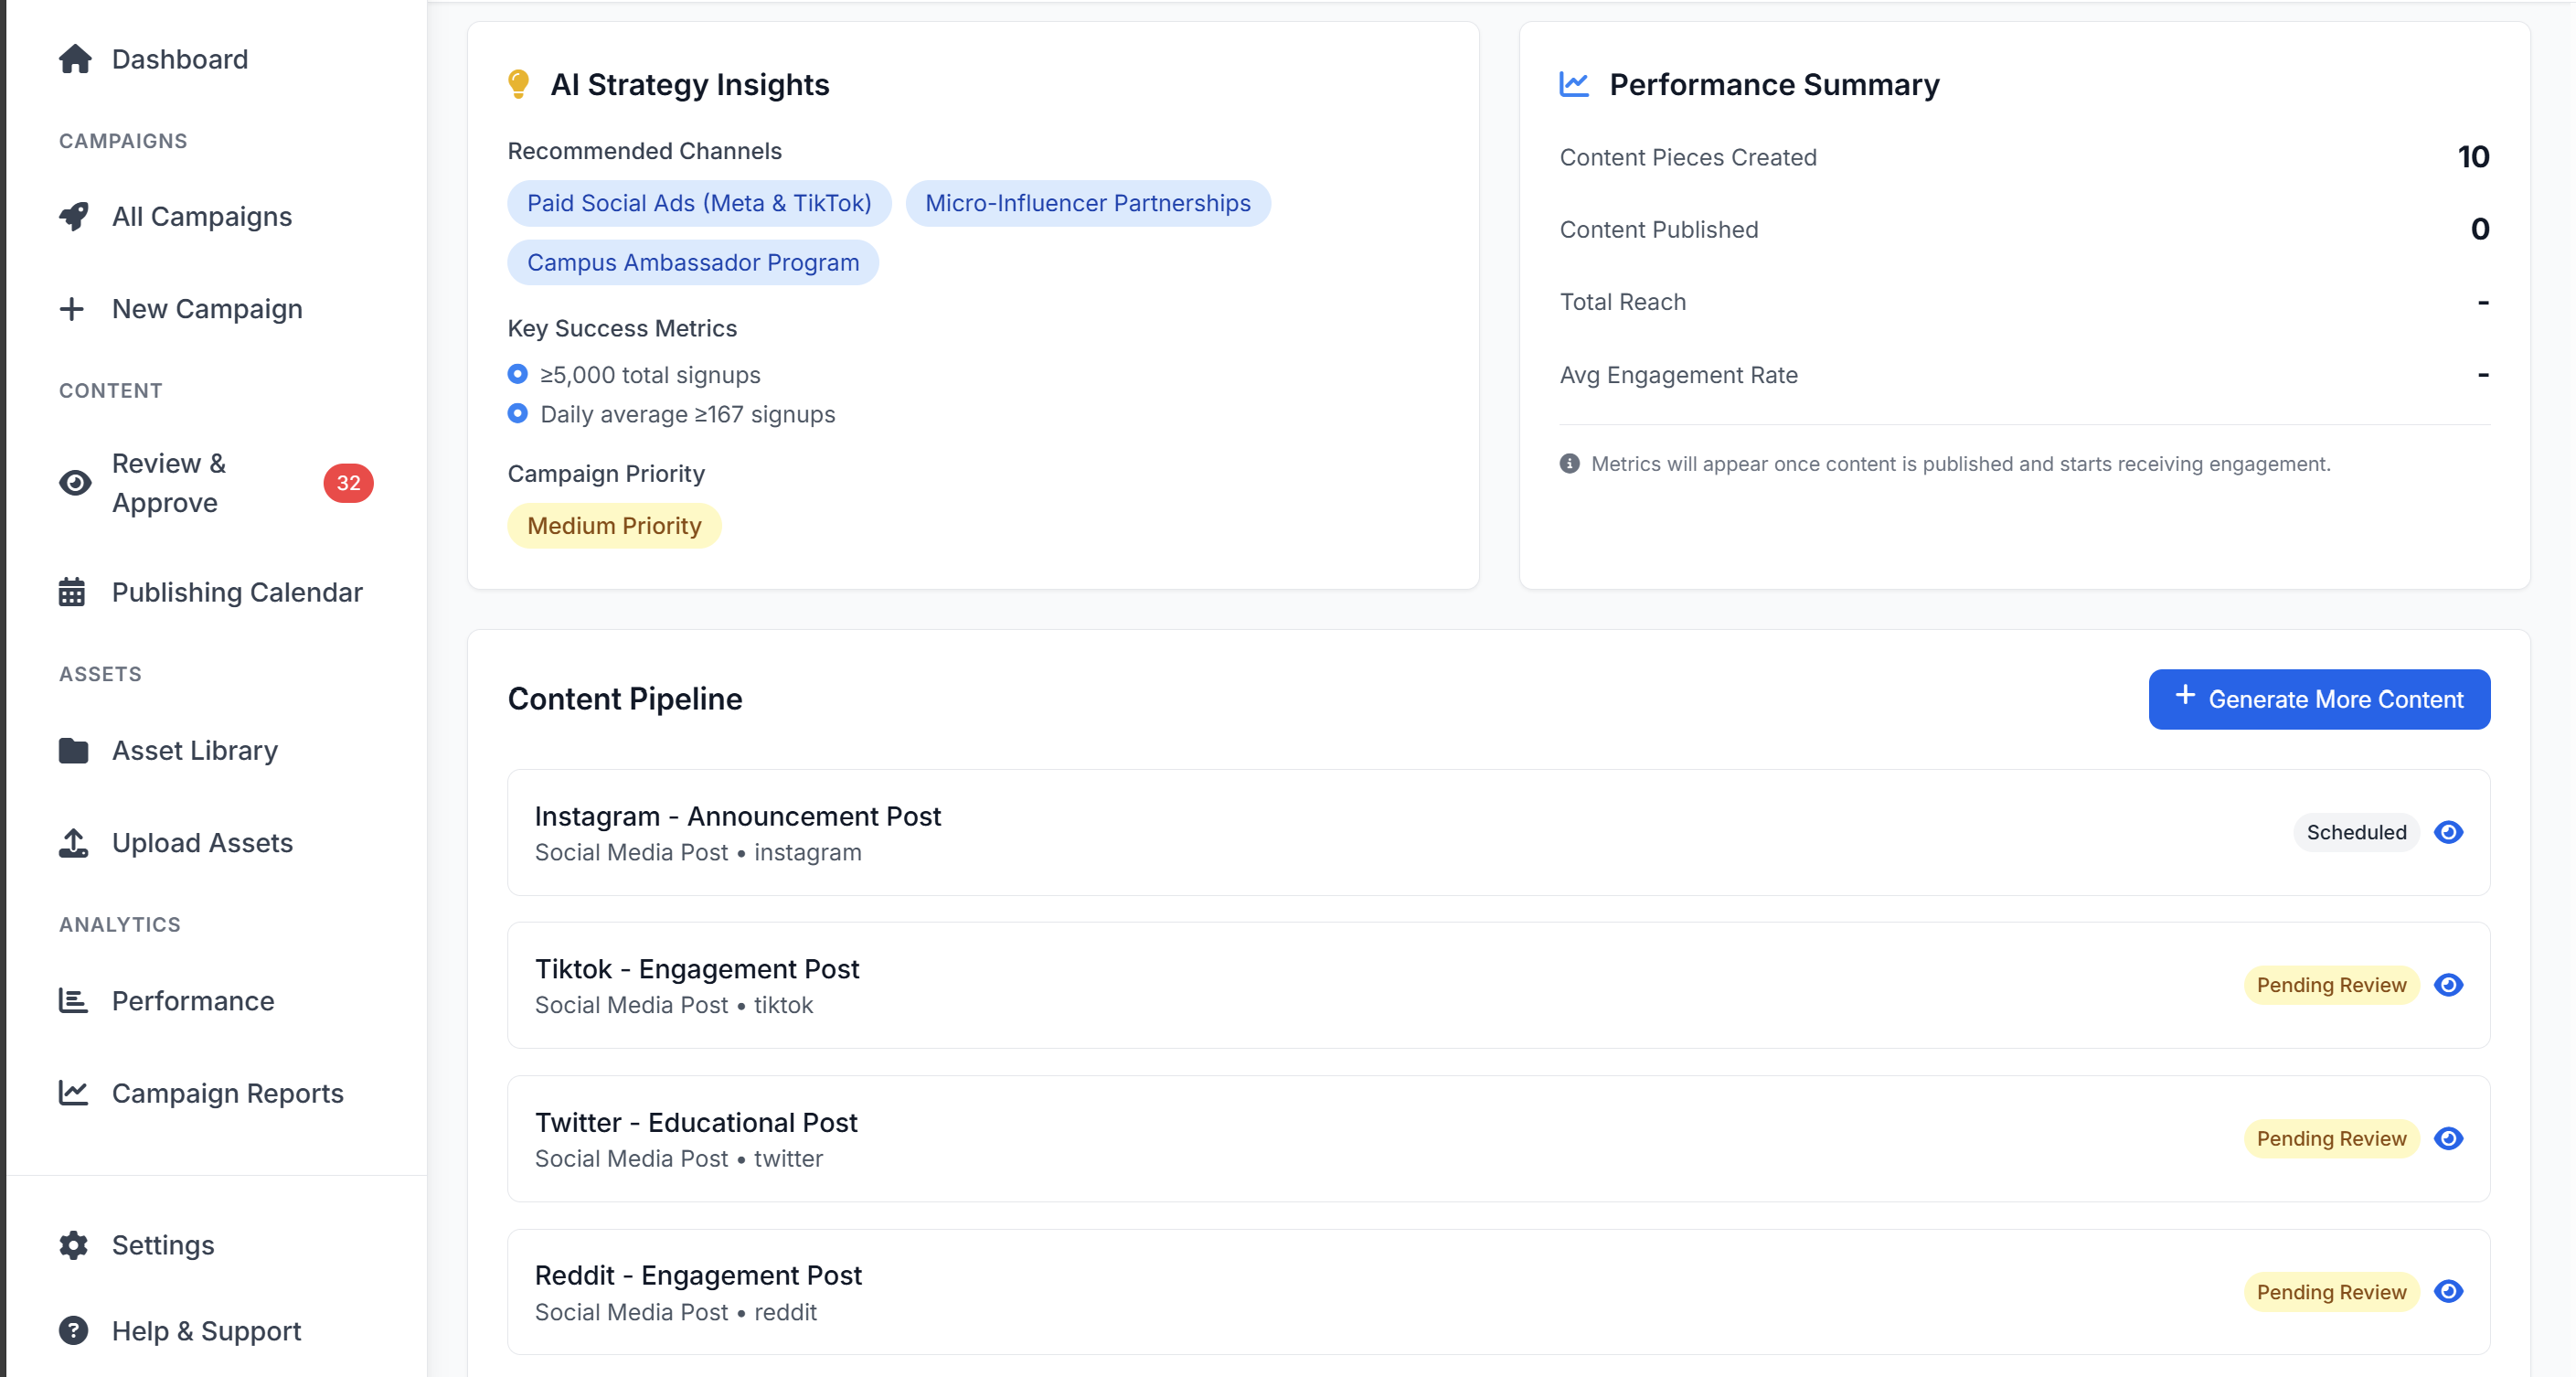Screen dimensions: 2576x1377
Task: View the Instagram Announcement Post eye icon
Action: [x=2448, y=832]
